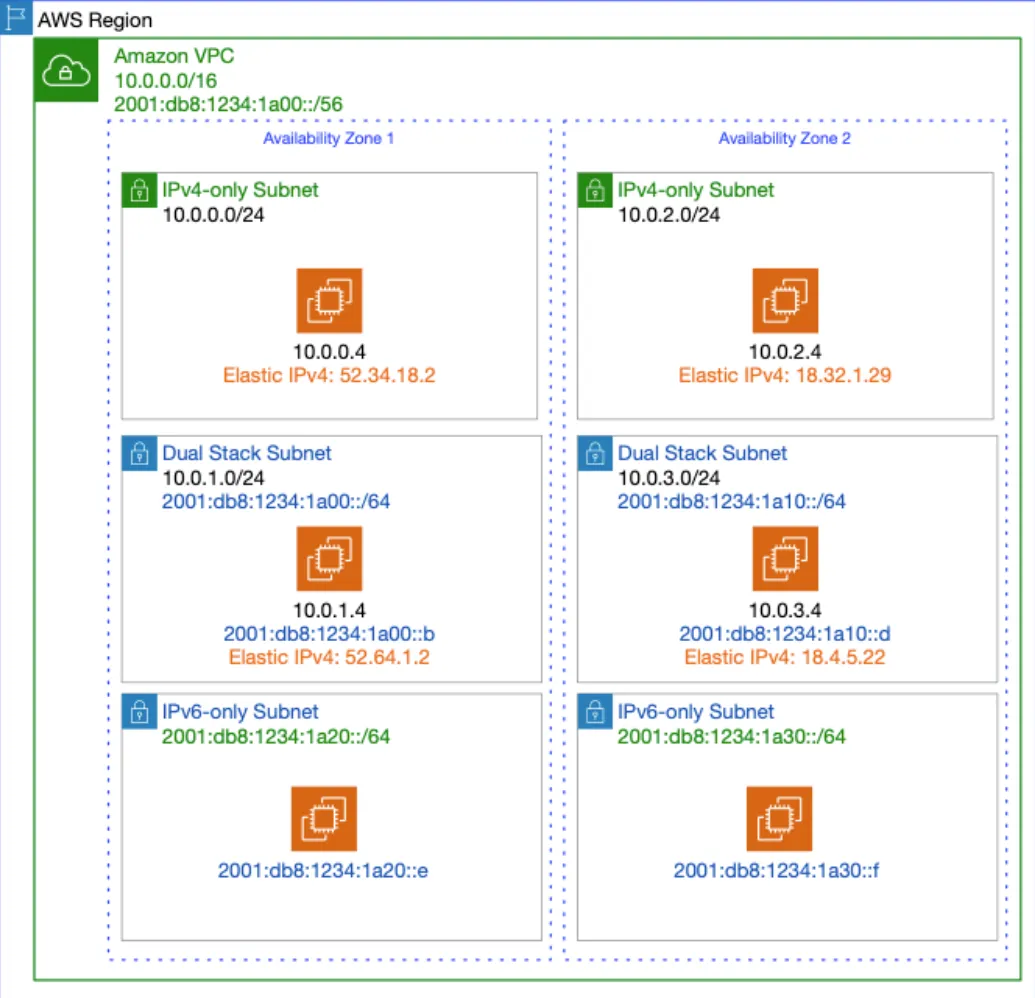Click the lock icon of Dual Stack Subnet 10.0.1.0/24
1035x998 pixels.
point(139,453)
